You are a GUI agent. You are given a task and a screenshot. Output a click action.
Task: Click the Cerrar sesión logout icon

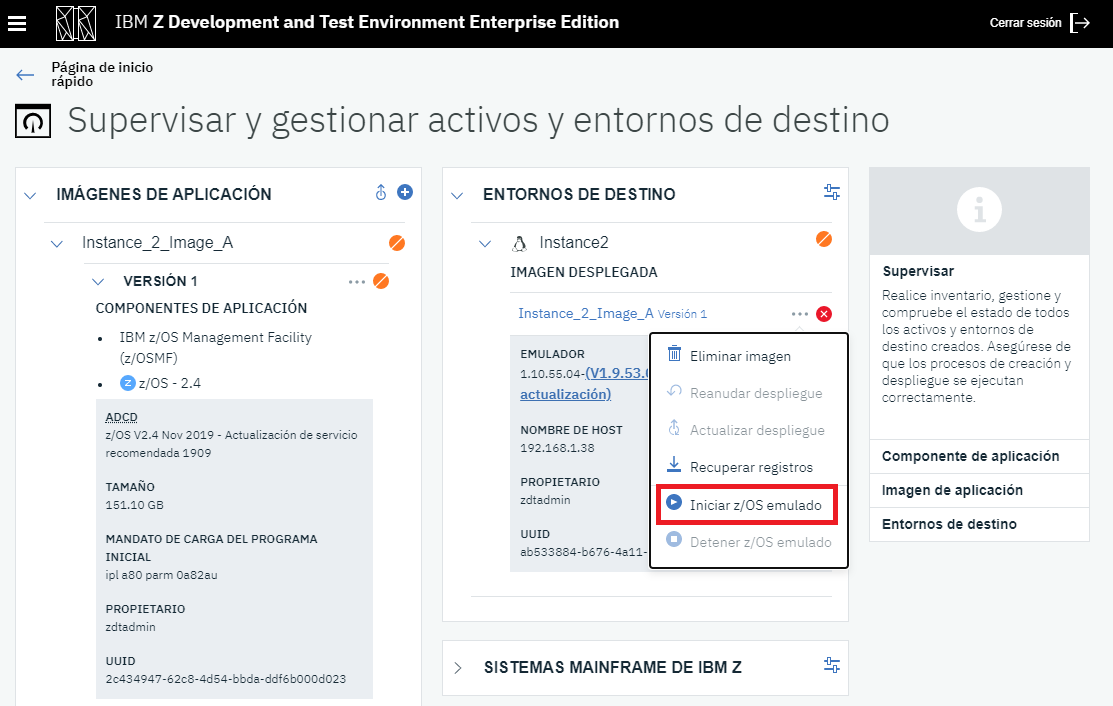pyautogui.click(x=1080, y=23)
